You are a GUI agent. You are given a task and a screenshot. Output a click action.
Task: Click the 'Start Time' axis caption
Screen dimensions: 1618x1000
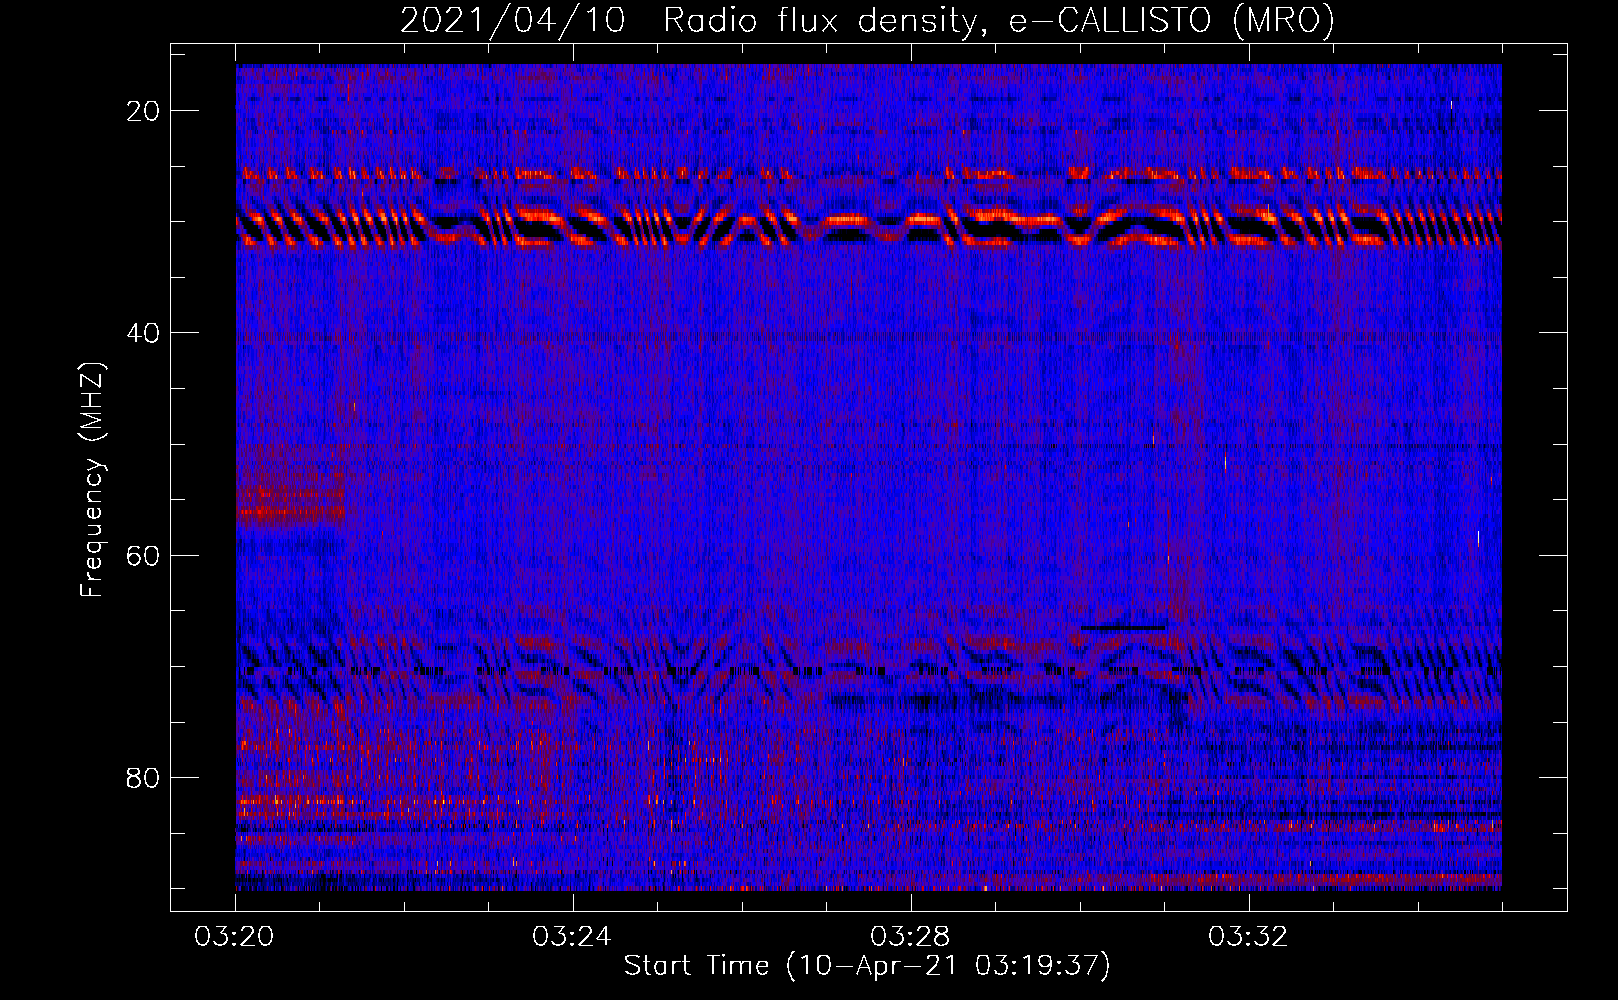[x=867, y=966]
